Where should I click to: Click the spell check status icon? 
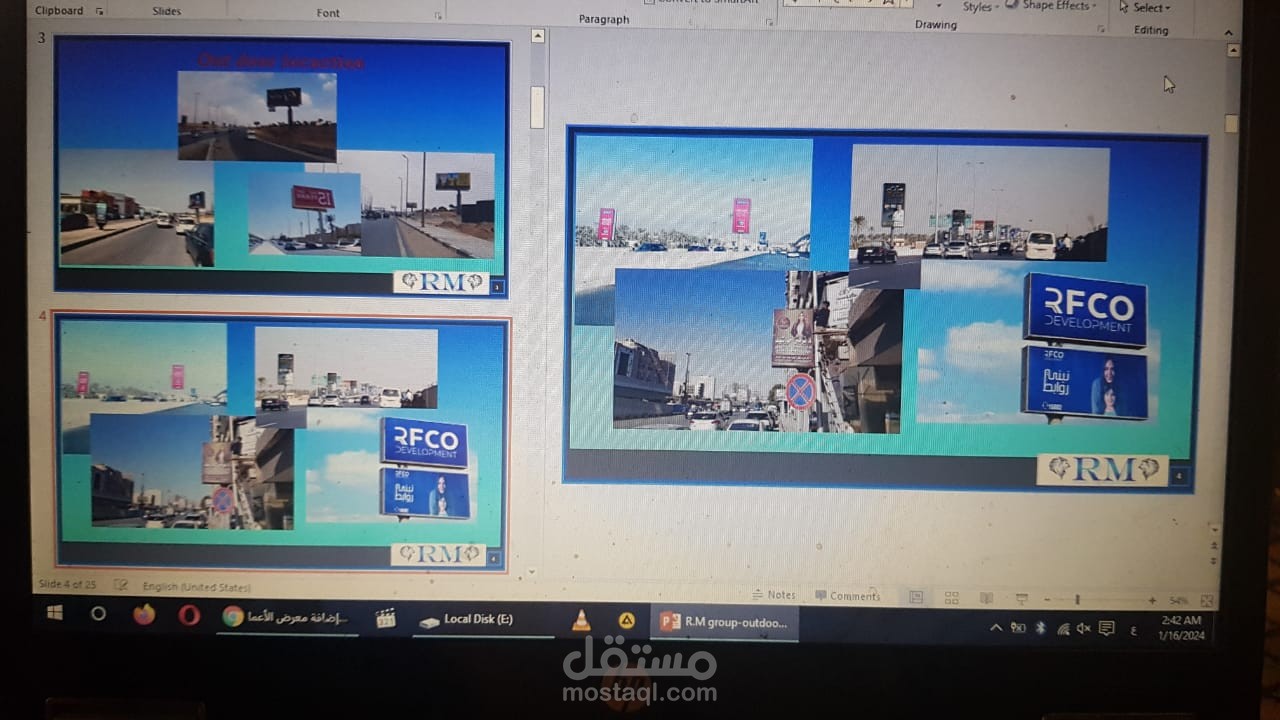120,585
